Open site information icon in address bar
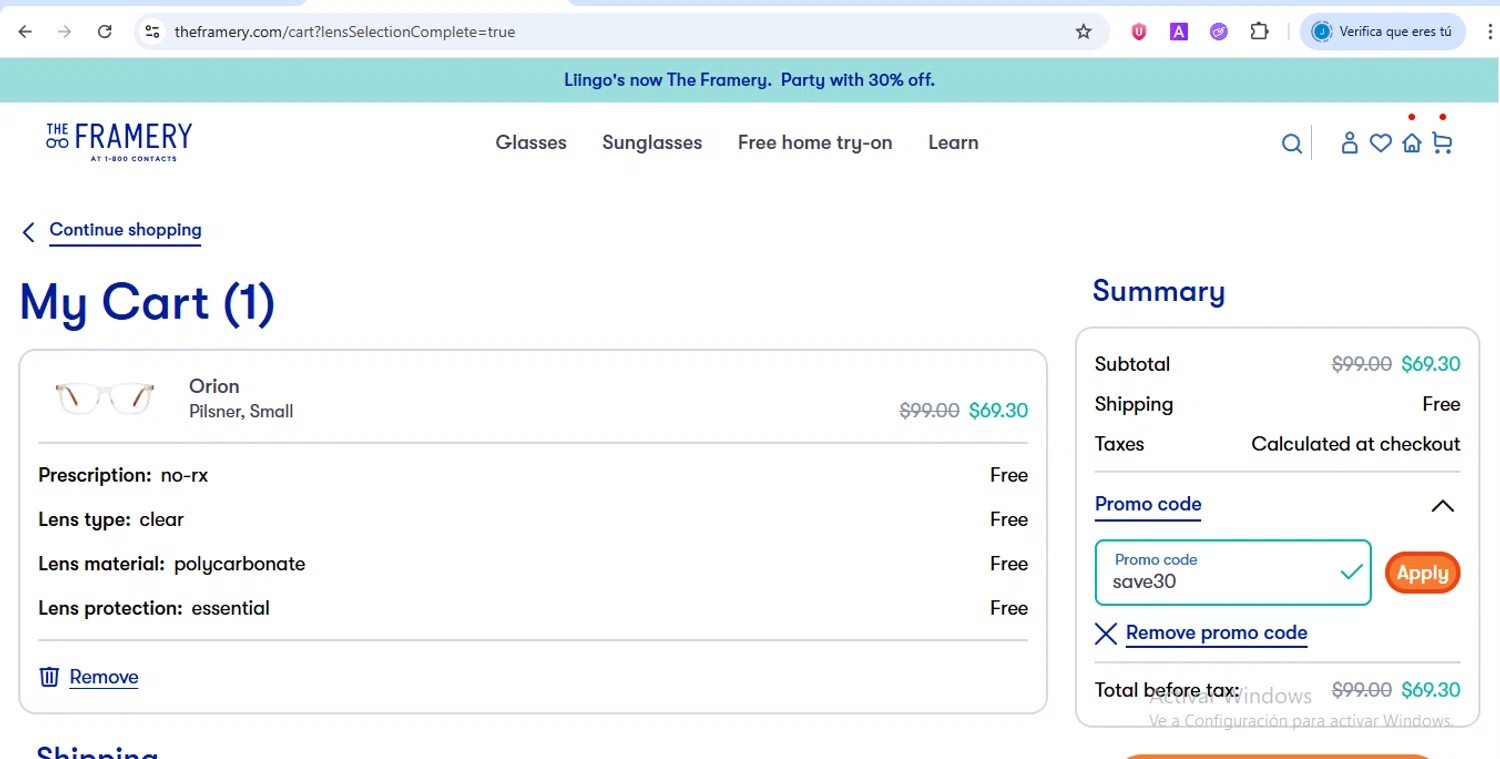 (x=152, y=32)
